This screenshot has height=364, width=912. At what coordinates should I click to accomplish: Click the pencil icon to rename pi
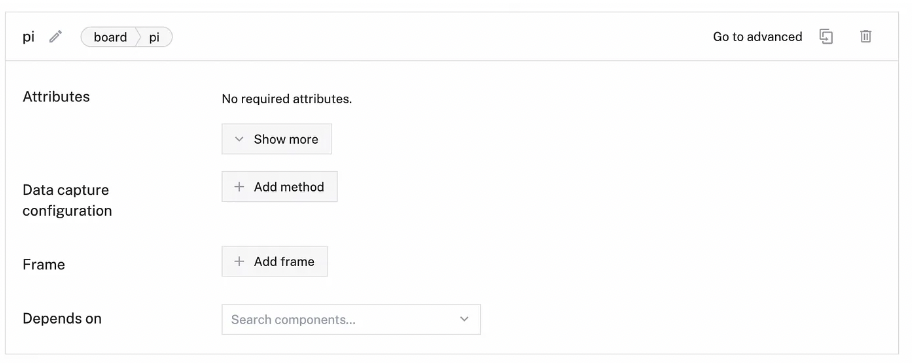click(x=55, y=37)
